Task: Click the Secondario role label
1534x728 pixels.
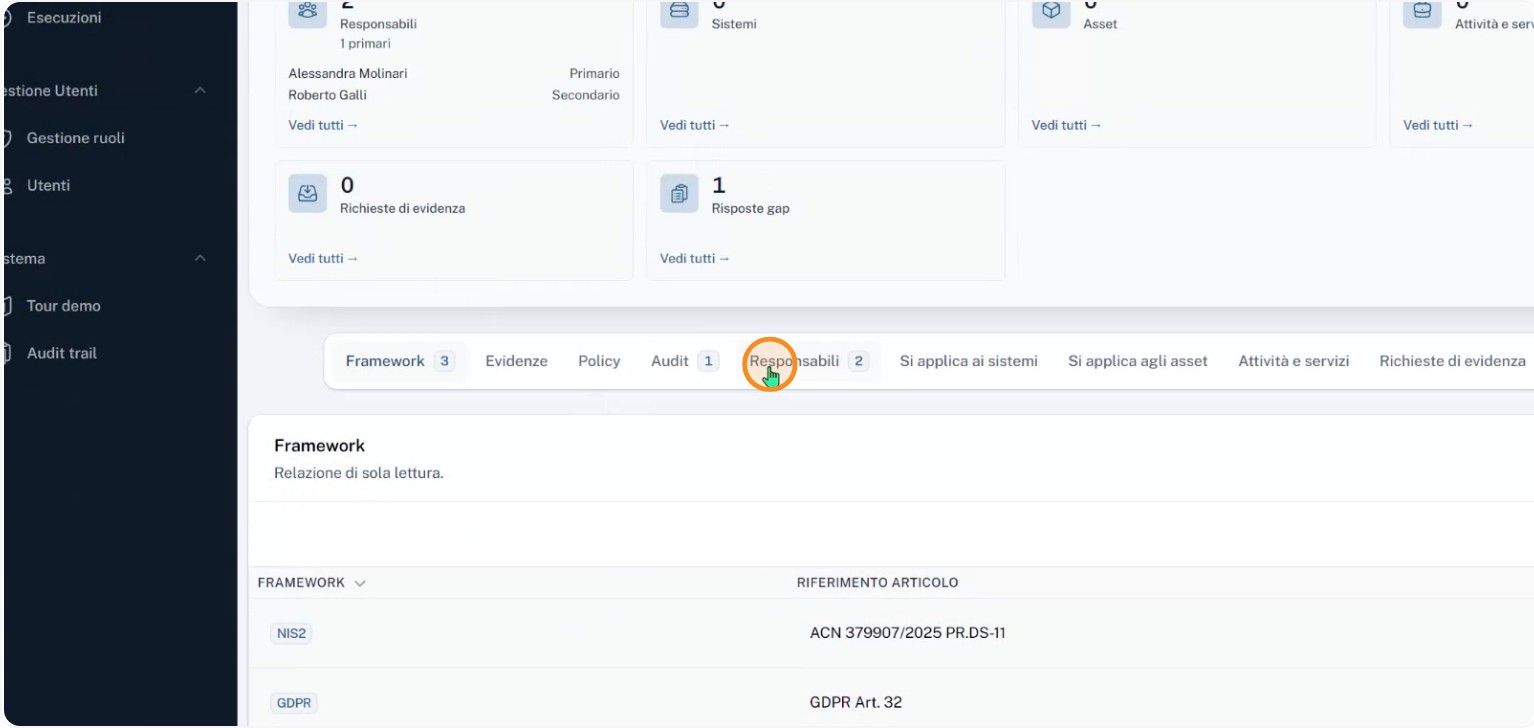Action: click(x=586, y=96)
